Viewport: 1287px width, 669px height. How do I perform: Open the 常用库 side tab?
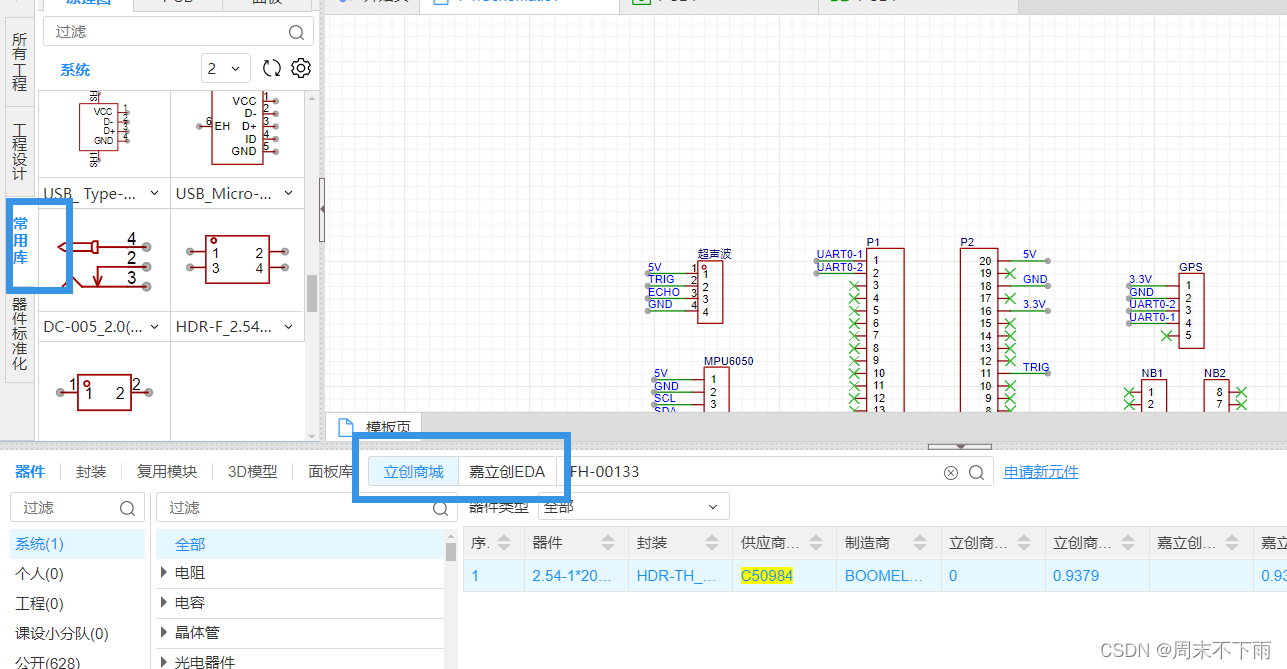pyautogui.click(x=20, y=242)
